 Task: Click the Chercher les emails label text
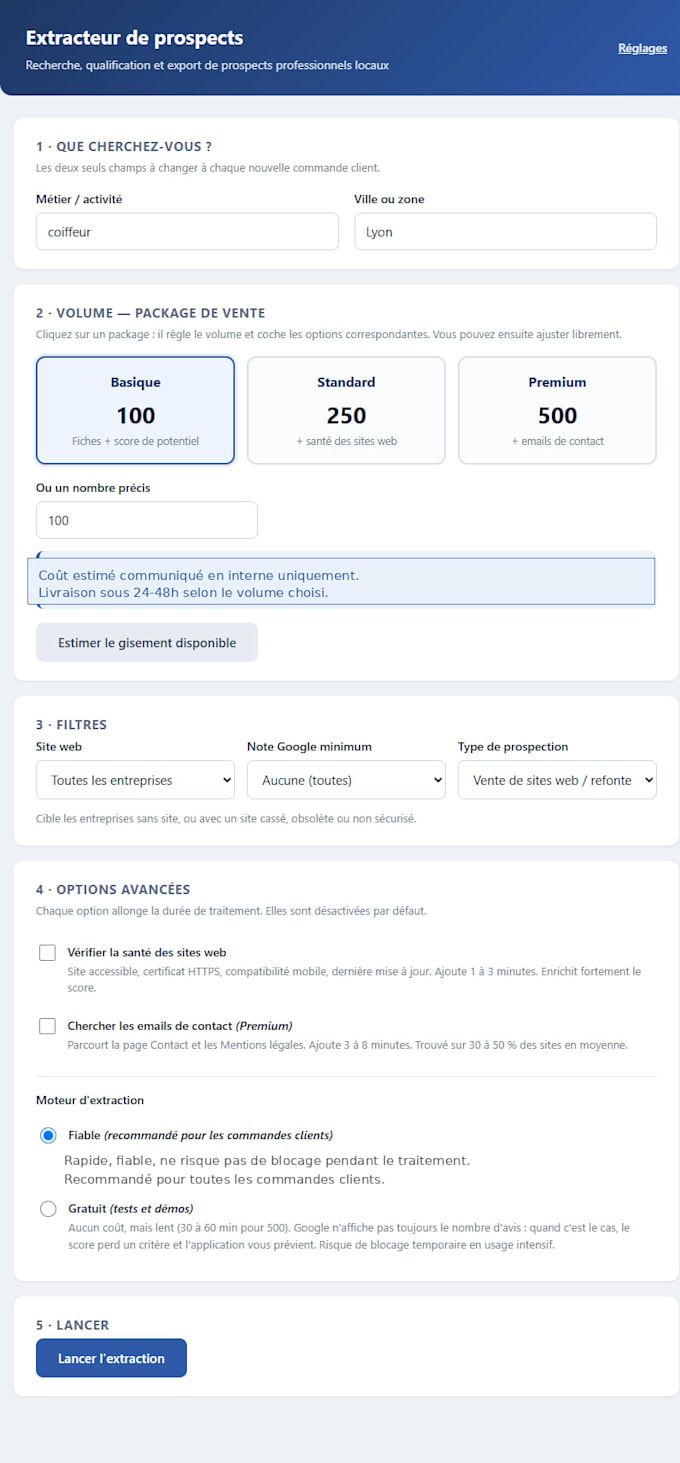pyautogui.click(x=180, y=1026)
